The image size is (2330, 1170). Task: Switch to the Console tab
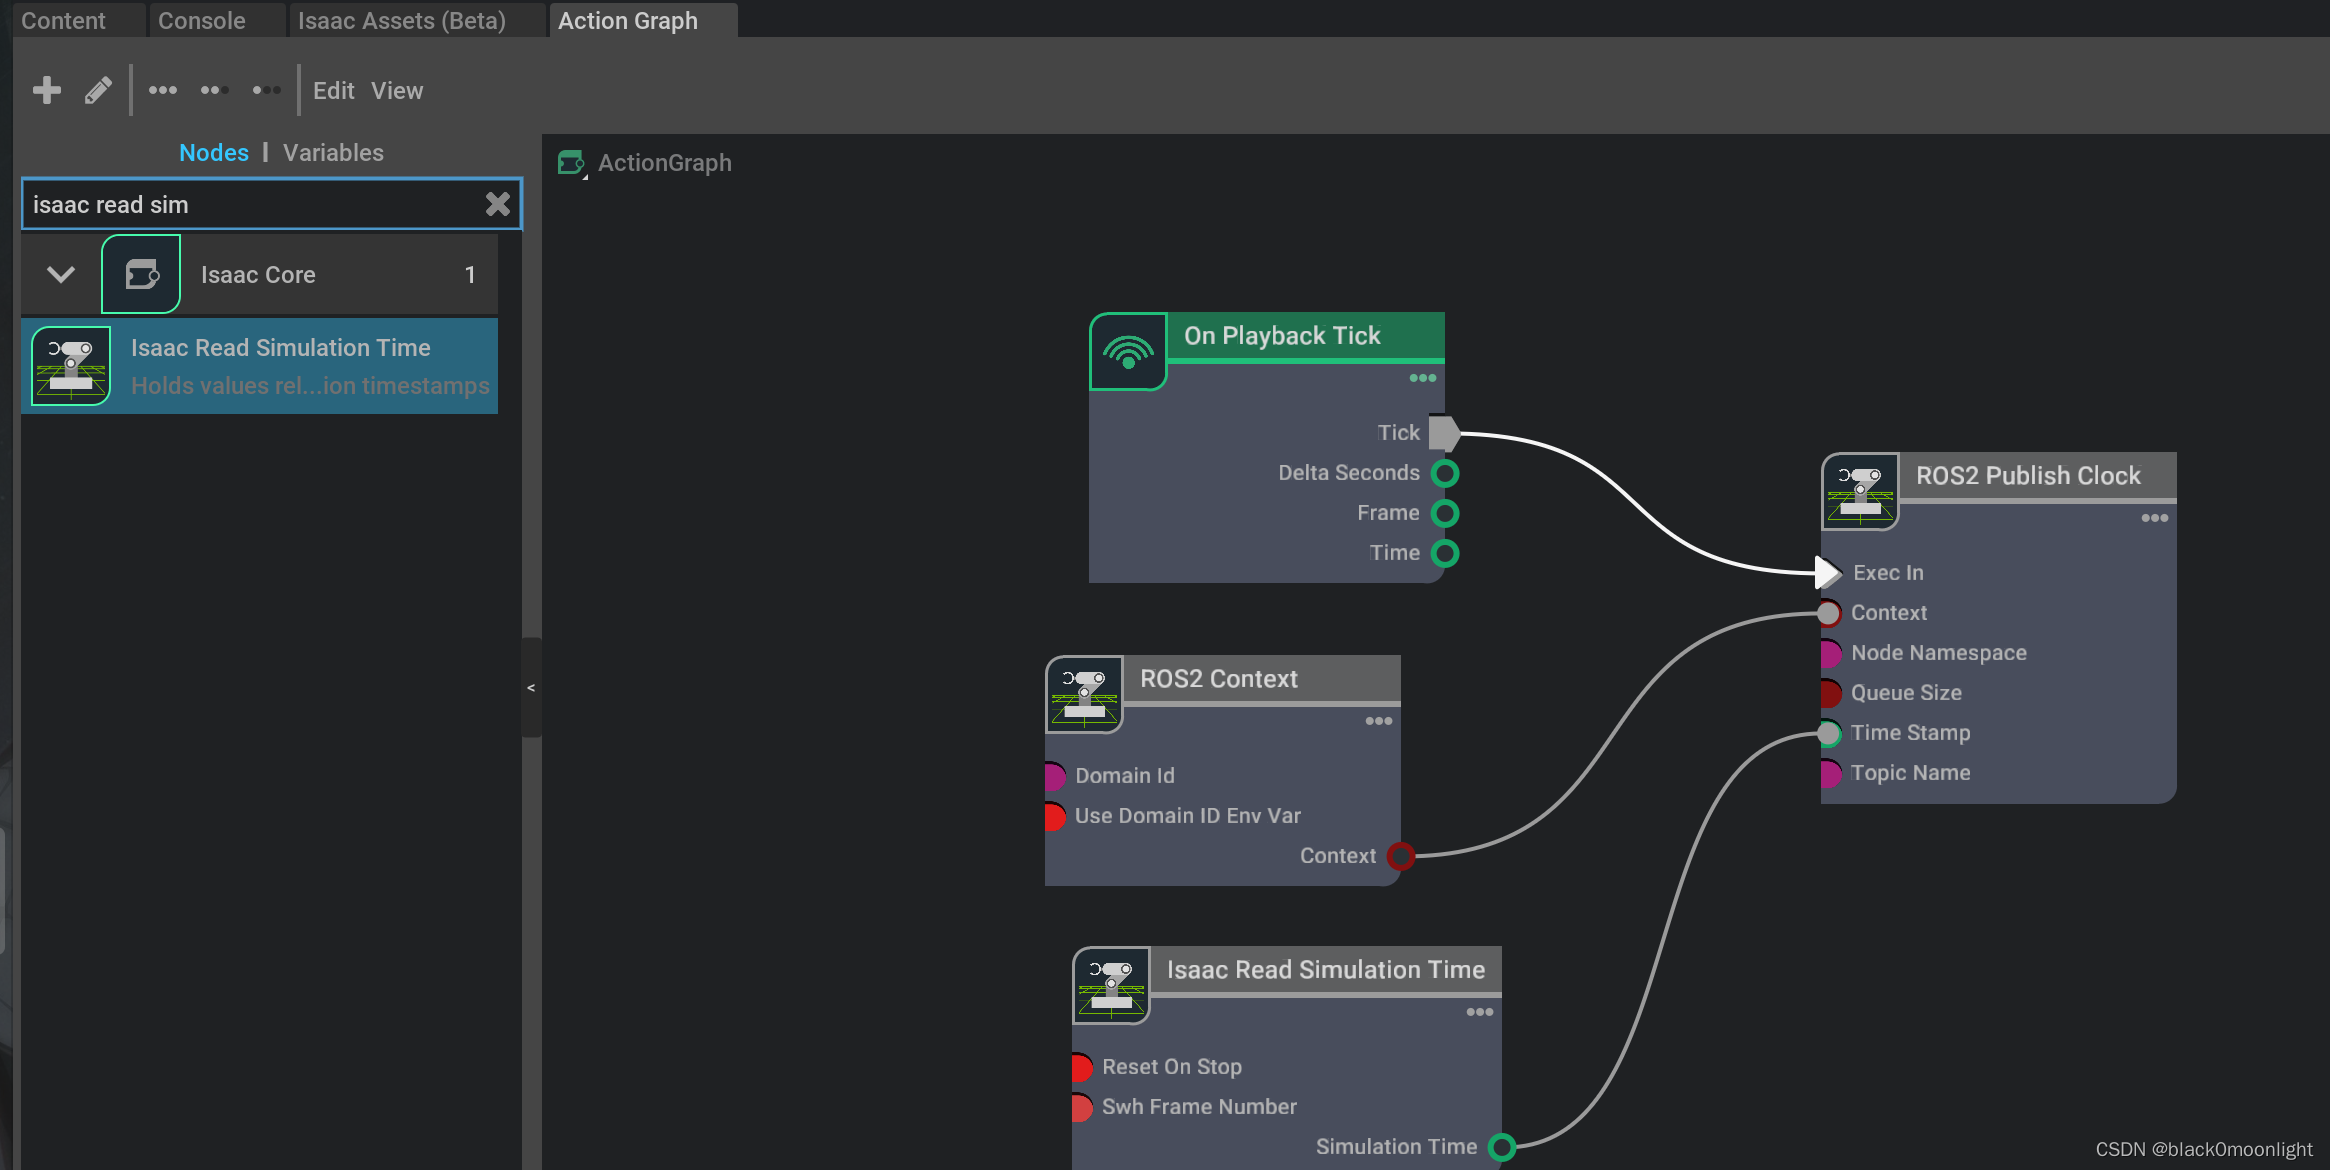(201, 20)
